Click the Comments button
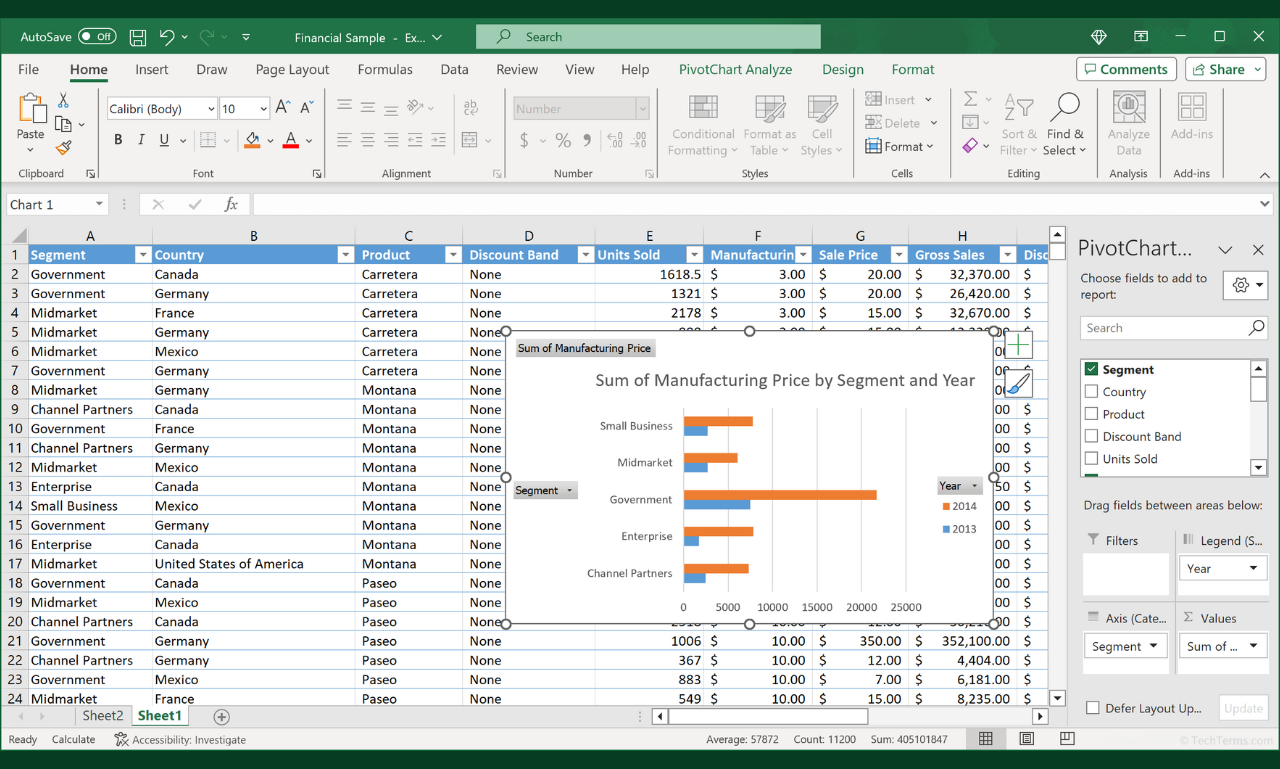Viewport: 1280px width, 769px height. tap(1126, 69)
